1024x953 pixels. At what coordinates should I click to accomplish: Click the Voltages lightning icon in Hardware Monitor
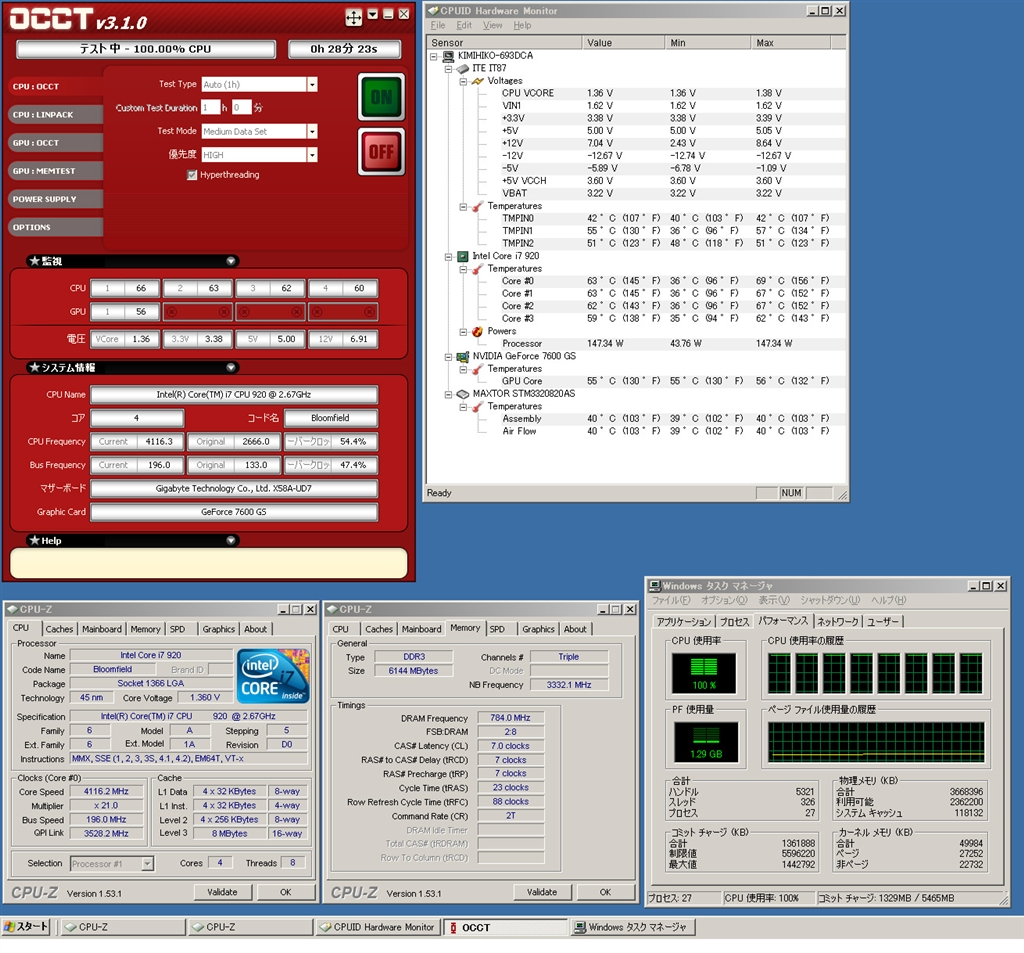point(478,81)
